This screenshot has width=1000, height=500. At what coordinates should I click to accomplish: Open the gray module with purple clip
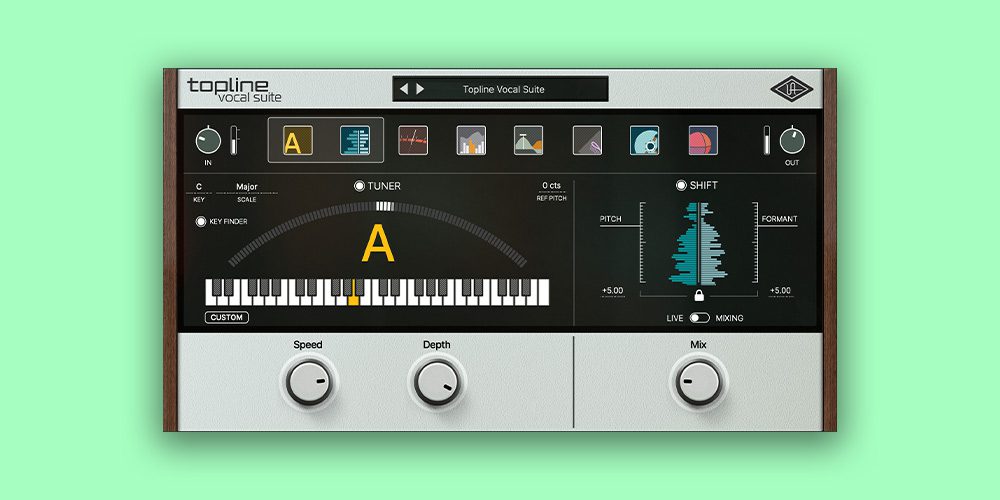[587, 141]
